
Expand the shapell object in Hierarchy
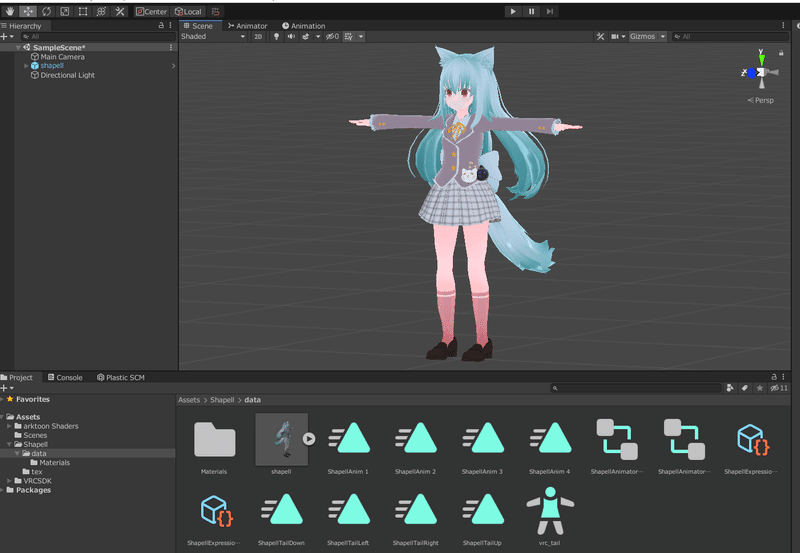point(26,66)
